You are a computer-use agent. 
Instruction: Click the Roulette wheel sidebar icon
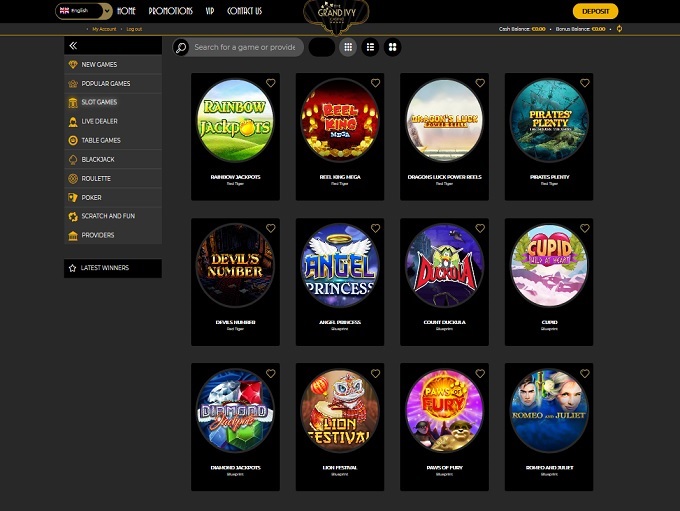(73, 178)
